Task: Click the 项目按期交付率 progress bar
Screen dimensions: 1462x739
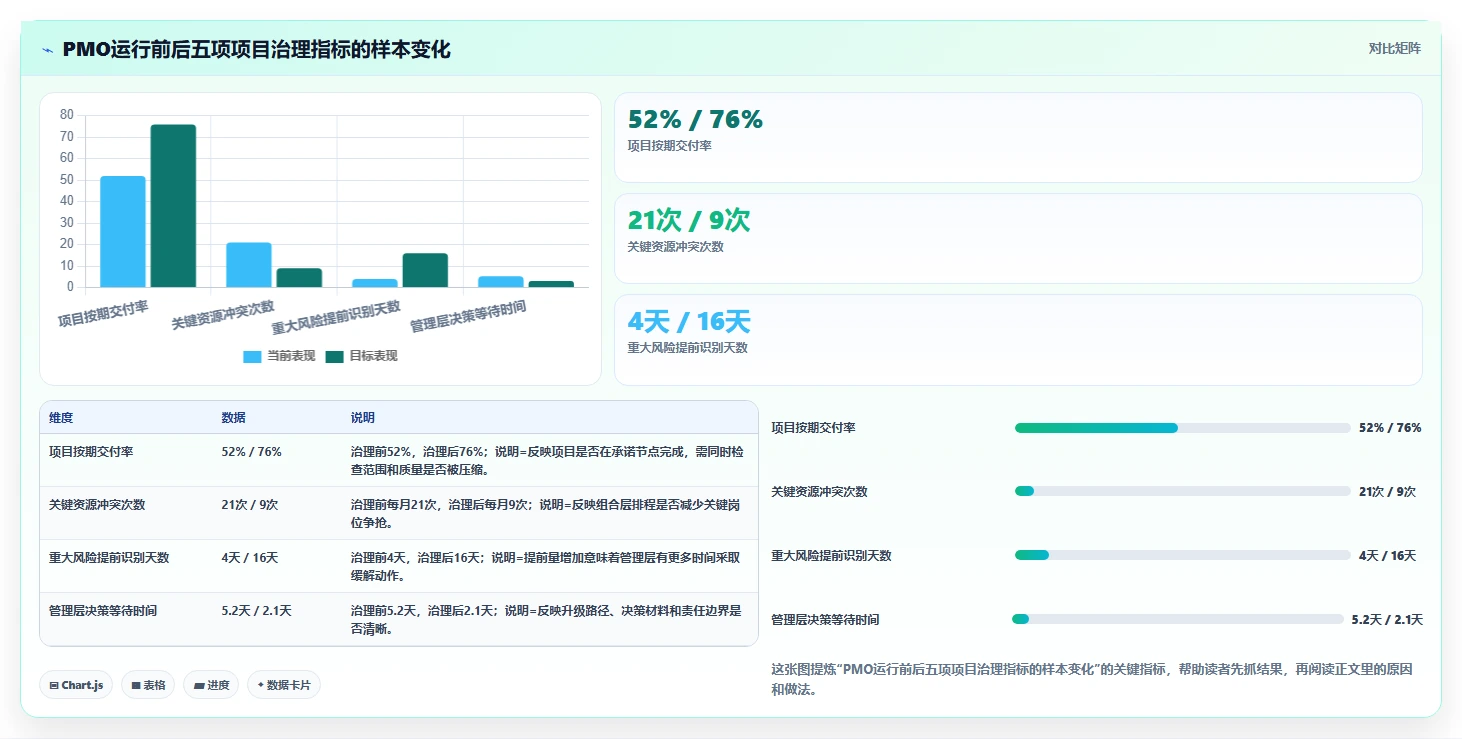Action: click(1182, 428)
